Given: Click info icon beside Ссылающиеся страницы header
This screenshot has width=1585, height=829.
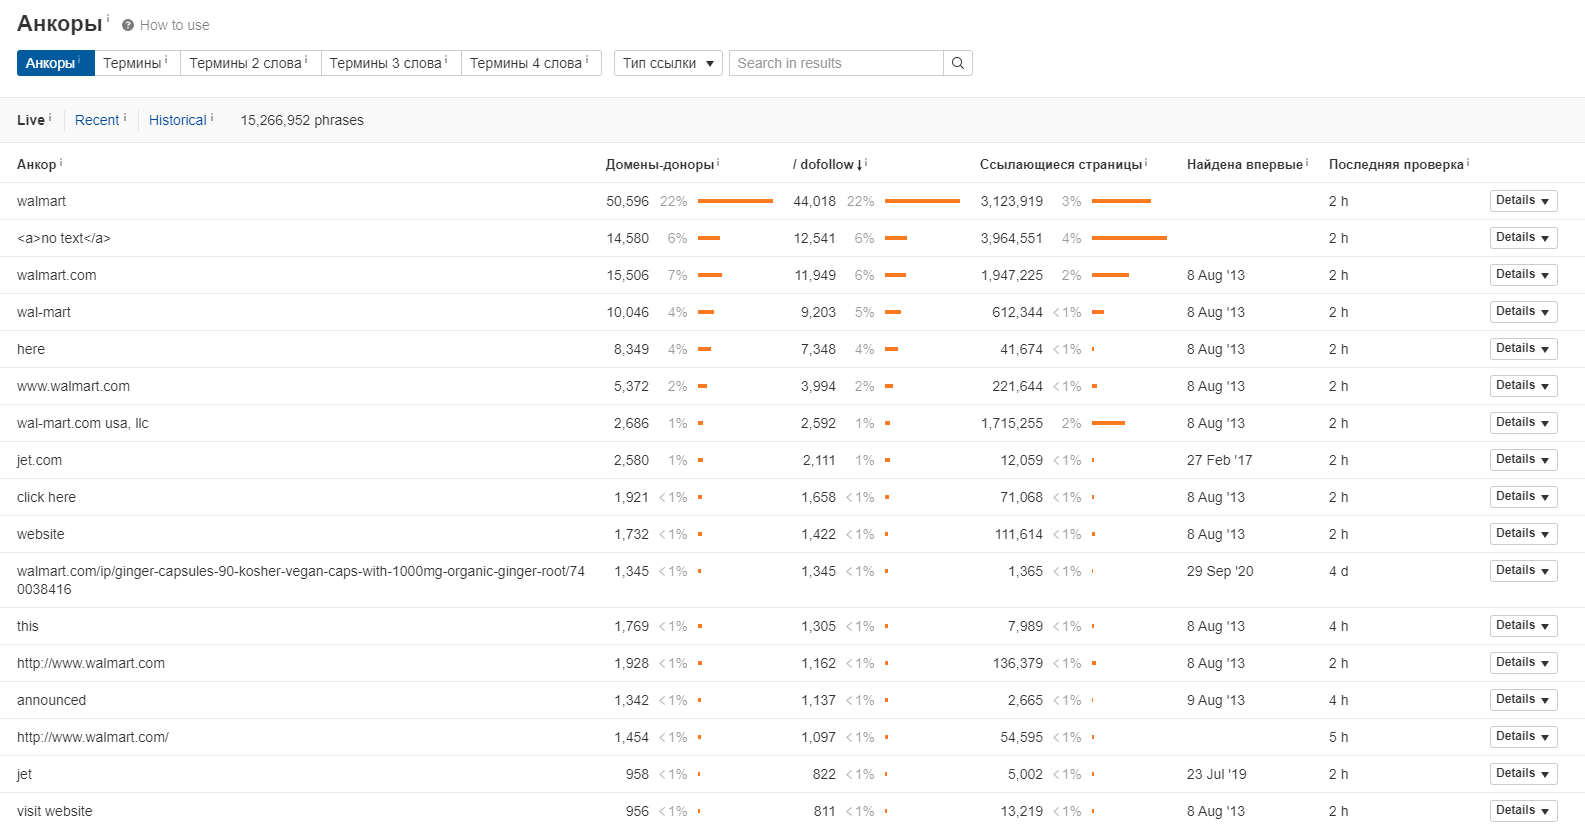Looking at the screenshot, I should click(x=1146, y=162).
